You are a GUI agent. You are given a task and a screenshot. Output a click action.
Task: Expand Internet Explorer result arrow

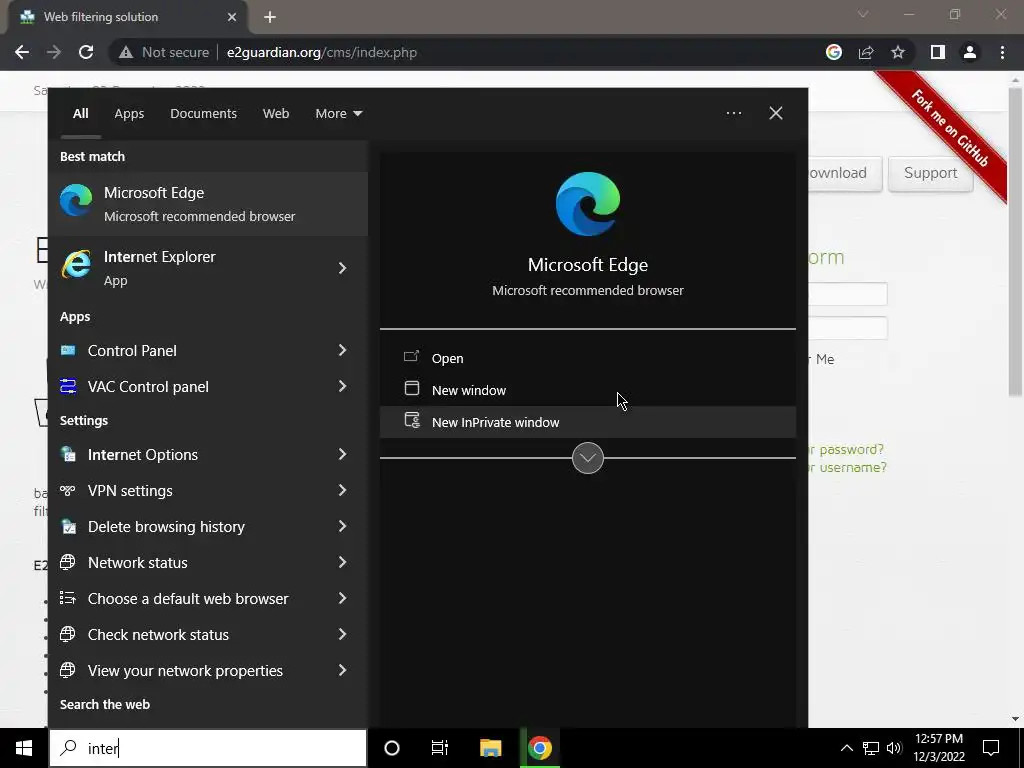coord(342,268)
